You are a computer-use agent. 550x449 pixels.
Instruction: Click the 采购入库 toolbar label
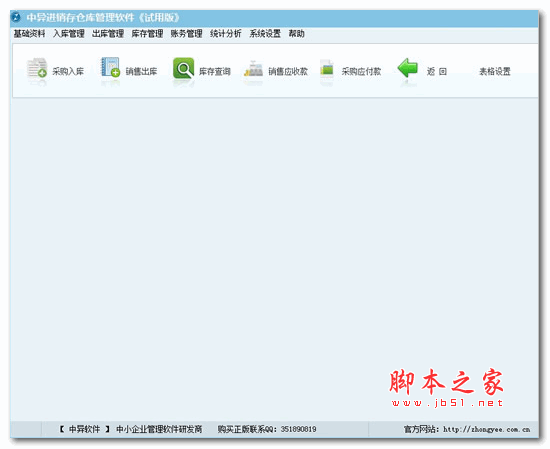[68, 72]
